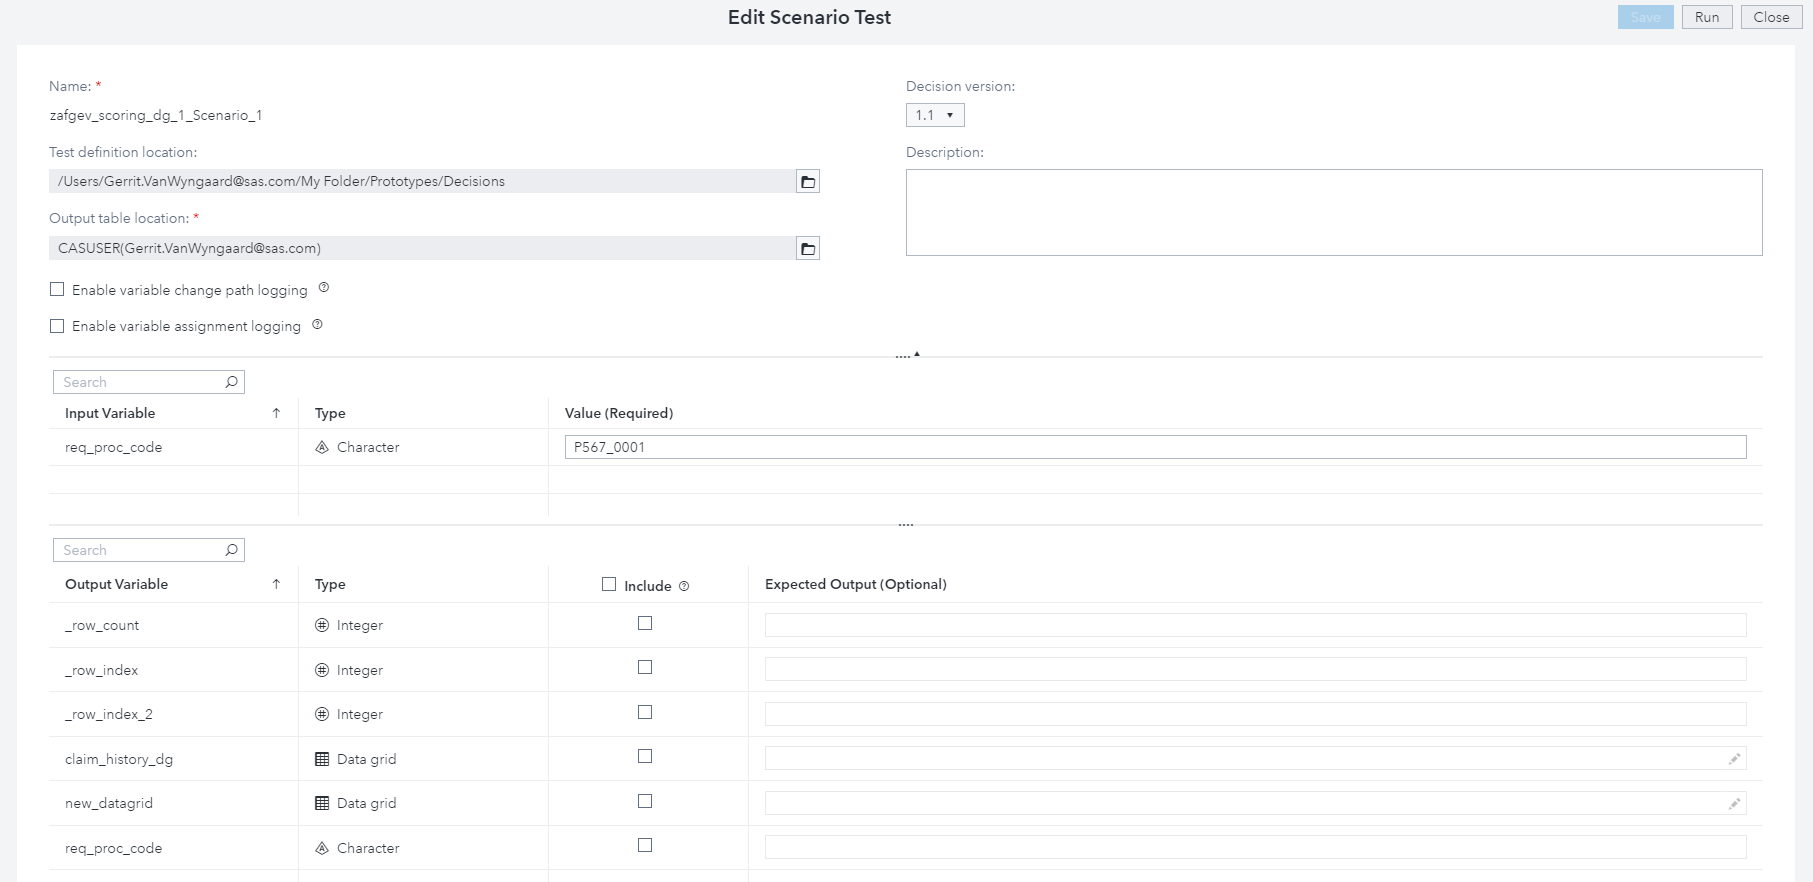
Task: Click the Save button
Action: tap(1645, 17)
